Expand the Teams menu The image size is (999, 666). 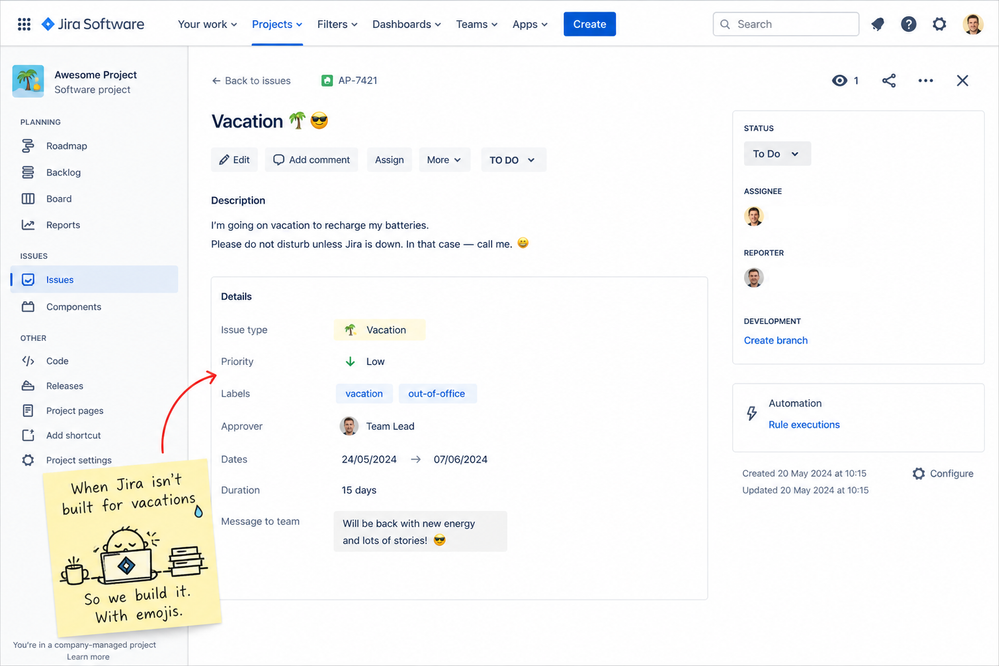(x=477, y=24)
